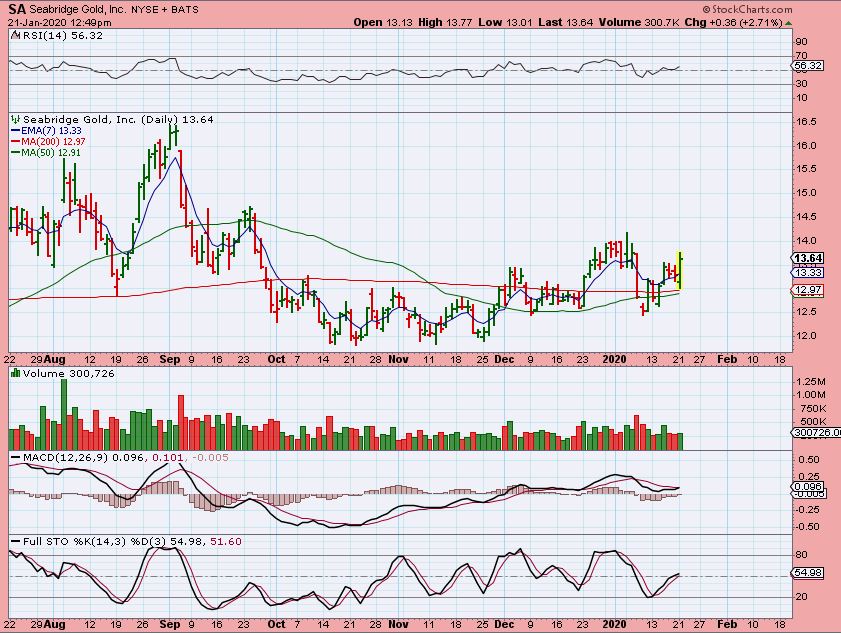Viewport: 841px width, 634px height.
Task: Click the High 13.77 value
Action: click(444, 23)
